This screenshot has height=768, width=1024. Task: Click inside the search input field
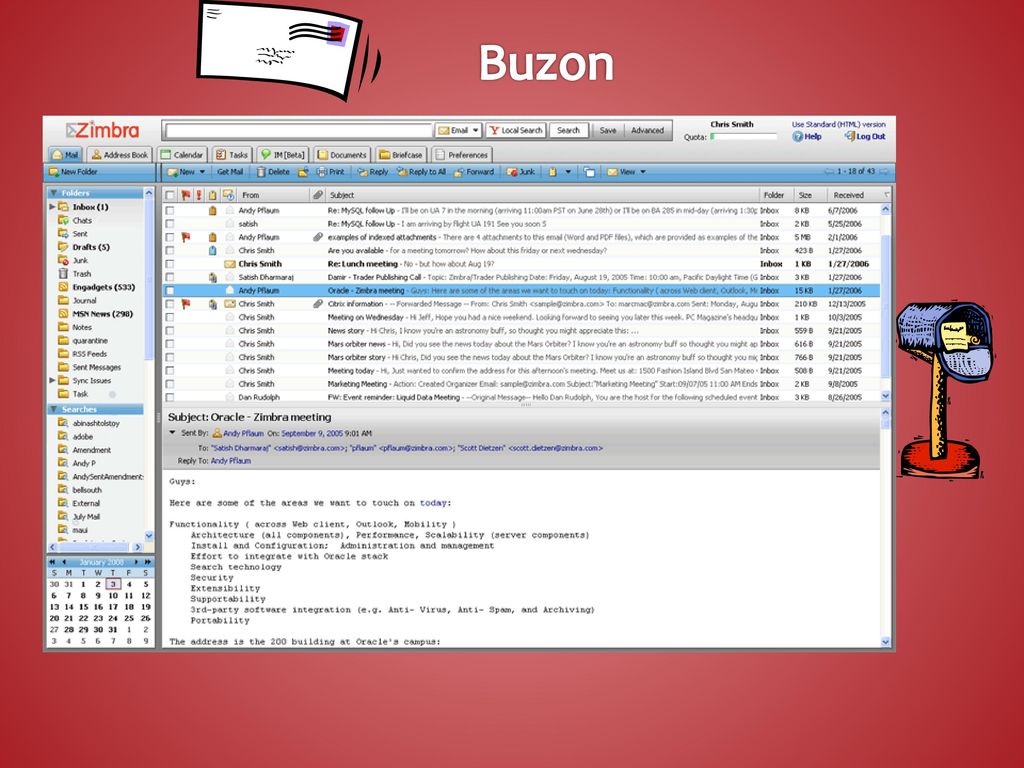(298, 131)
